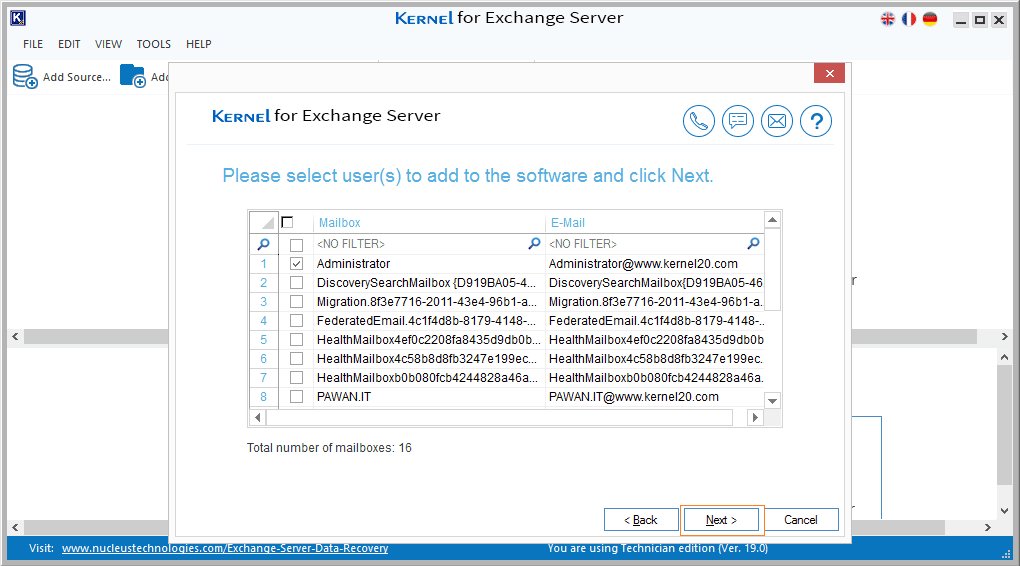Open the live chat icon
Image resolution: width=1020 pixels, height=566 pixels.
tap(738, 121)
